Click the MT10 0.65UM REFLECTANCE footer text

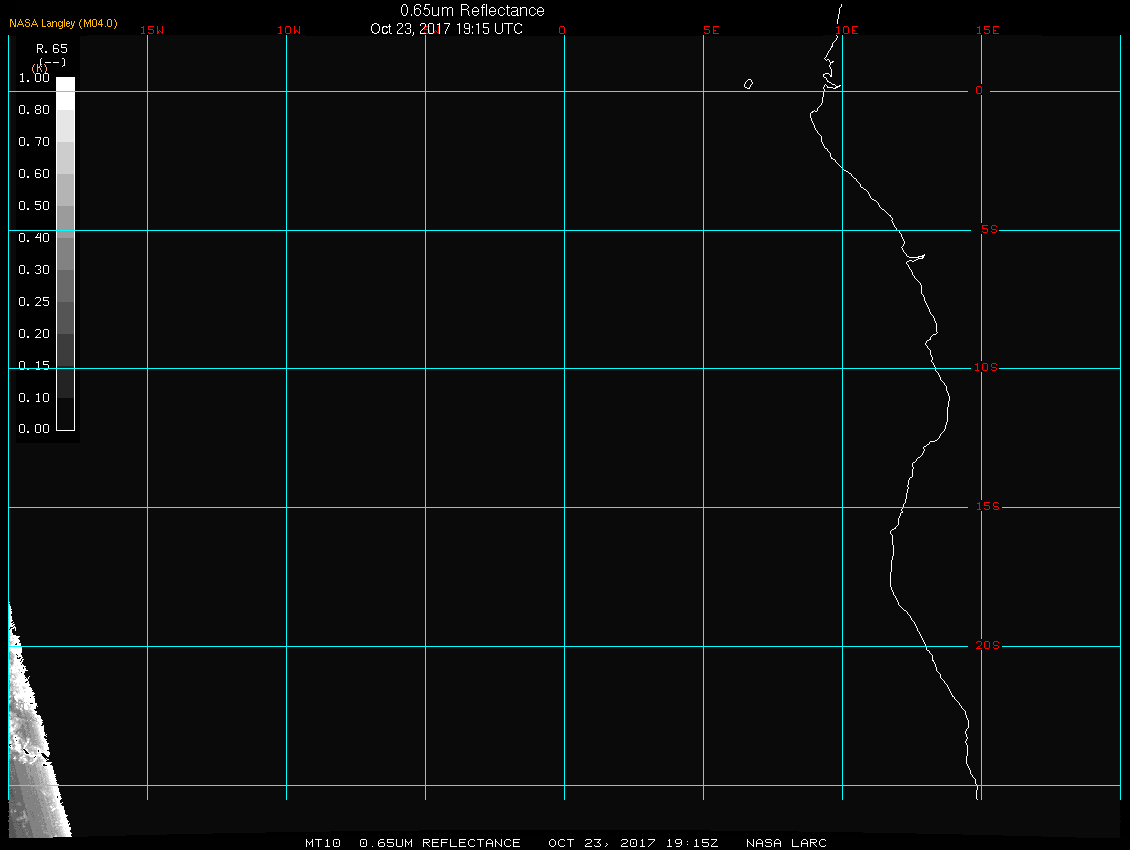[412, 843]
